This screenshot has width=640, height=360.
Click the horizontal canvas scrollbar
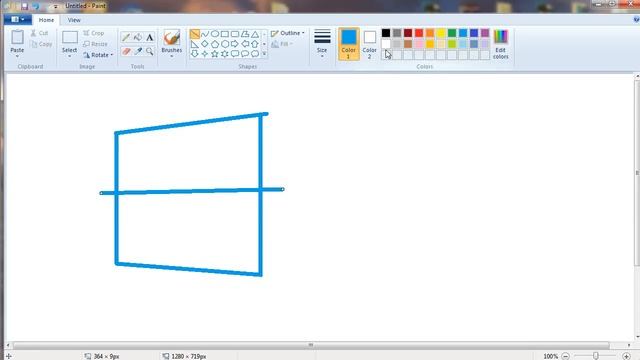point(311,345)
